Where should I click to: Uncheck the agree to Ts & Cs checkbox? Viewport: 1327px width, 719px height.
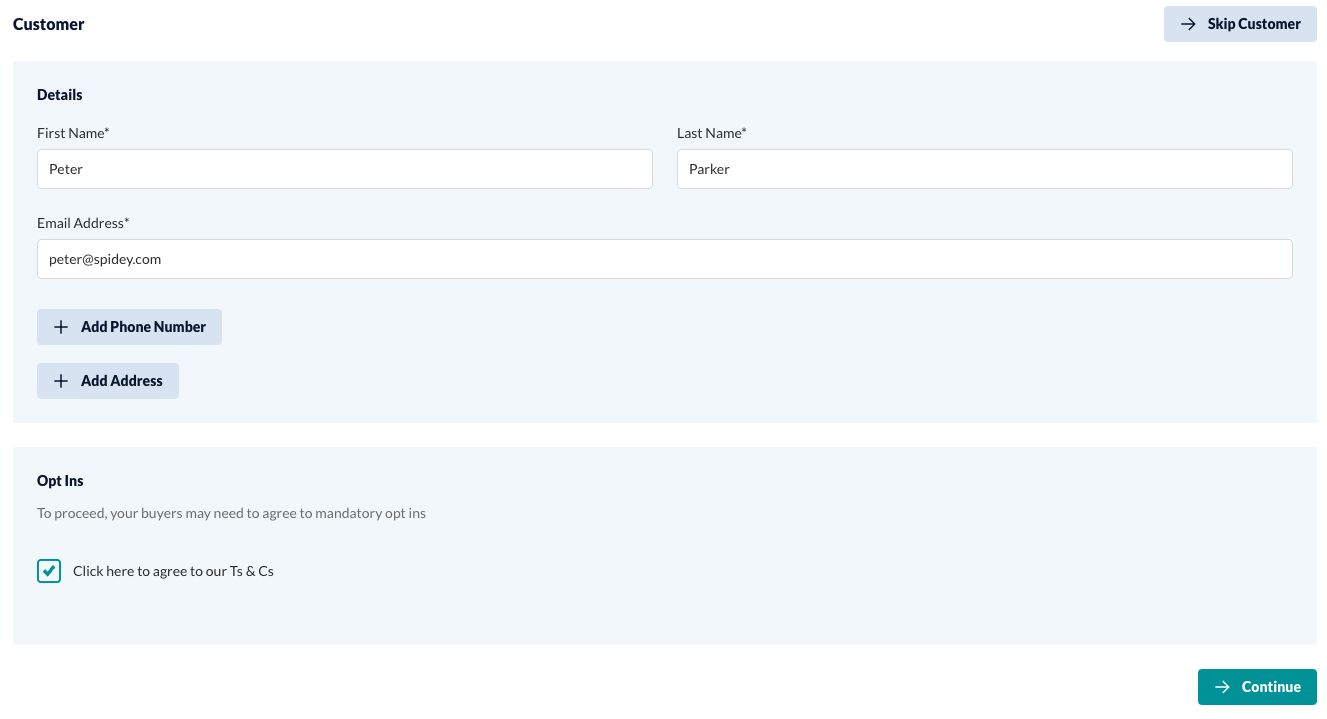49,571
